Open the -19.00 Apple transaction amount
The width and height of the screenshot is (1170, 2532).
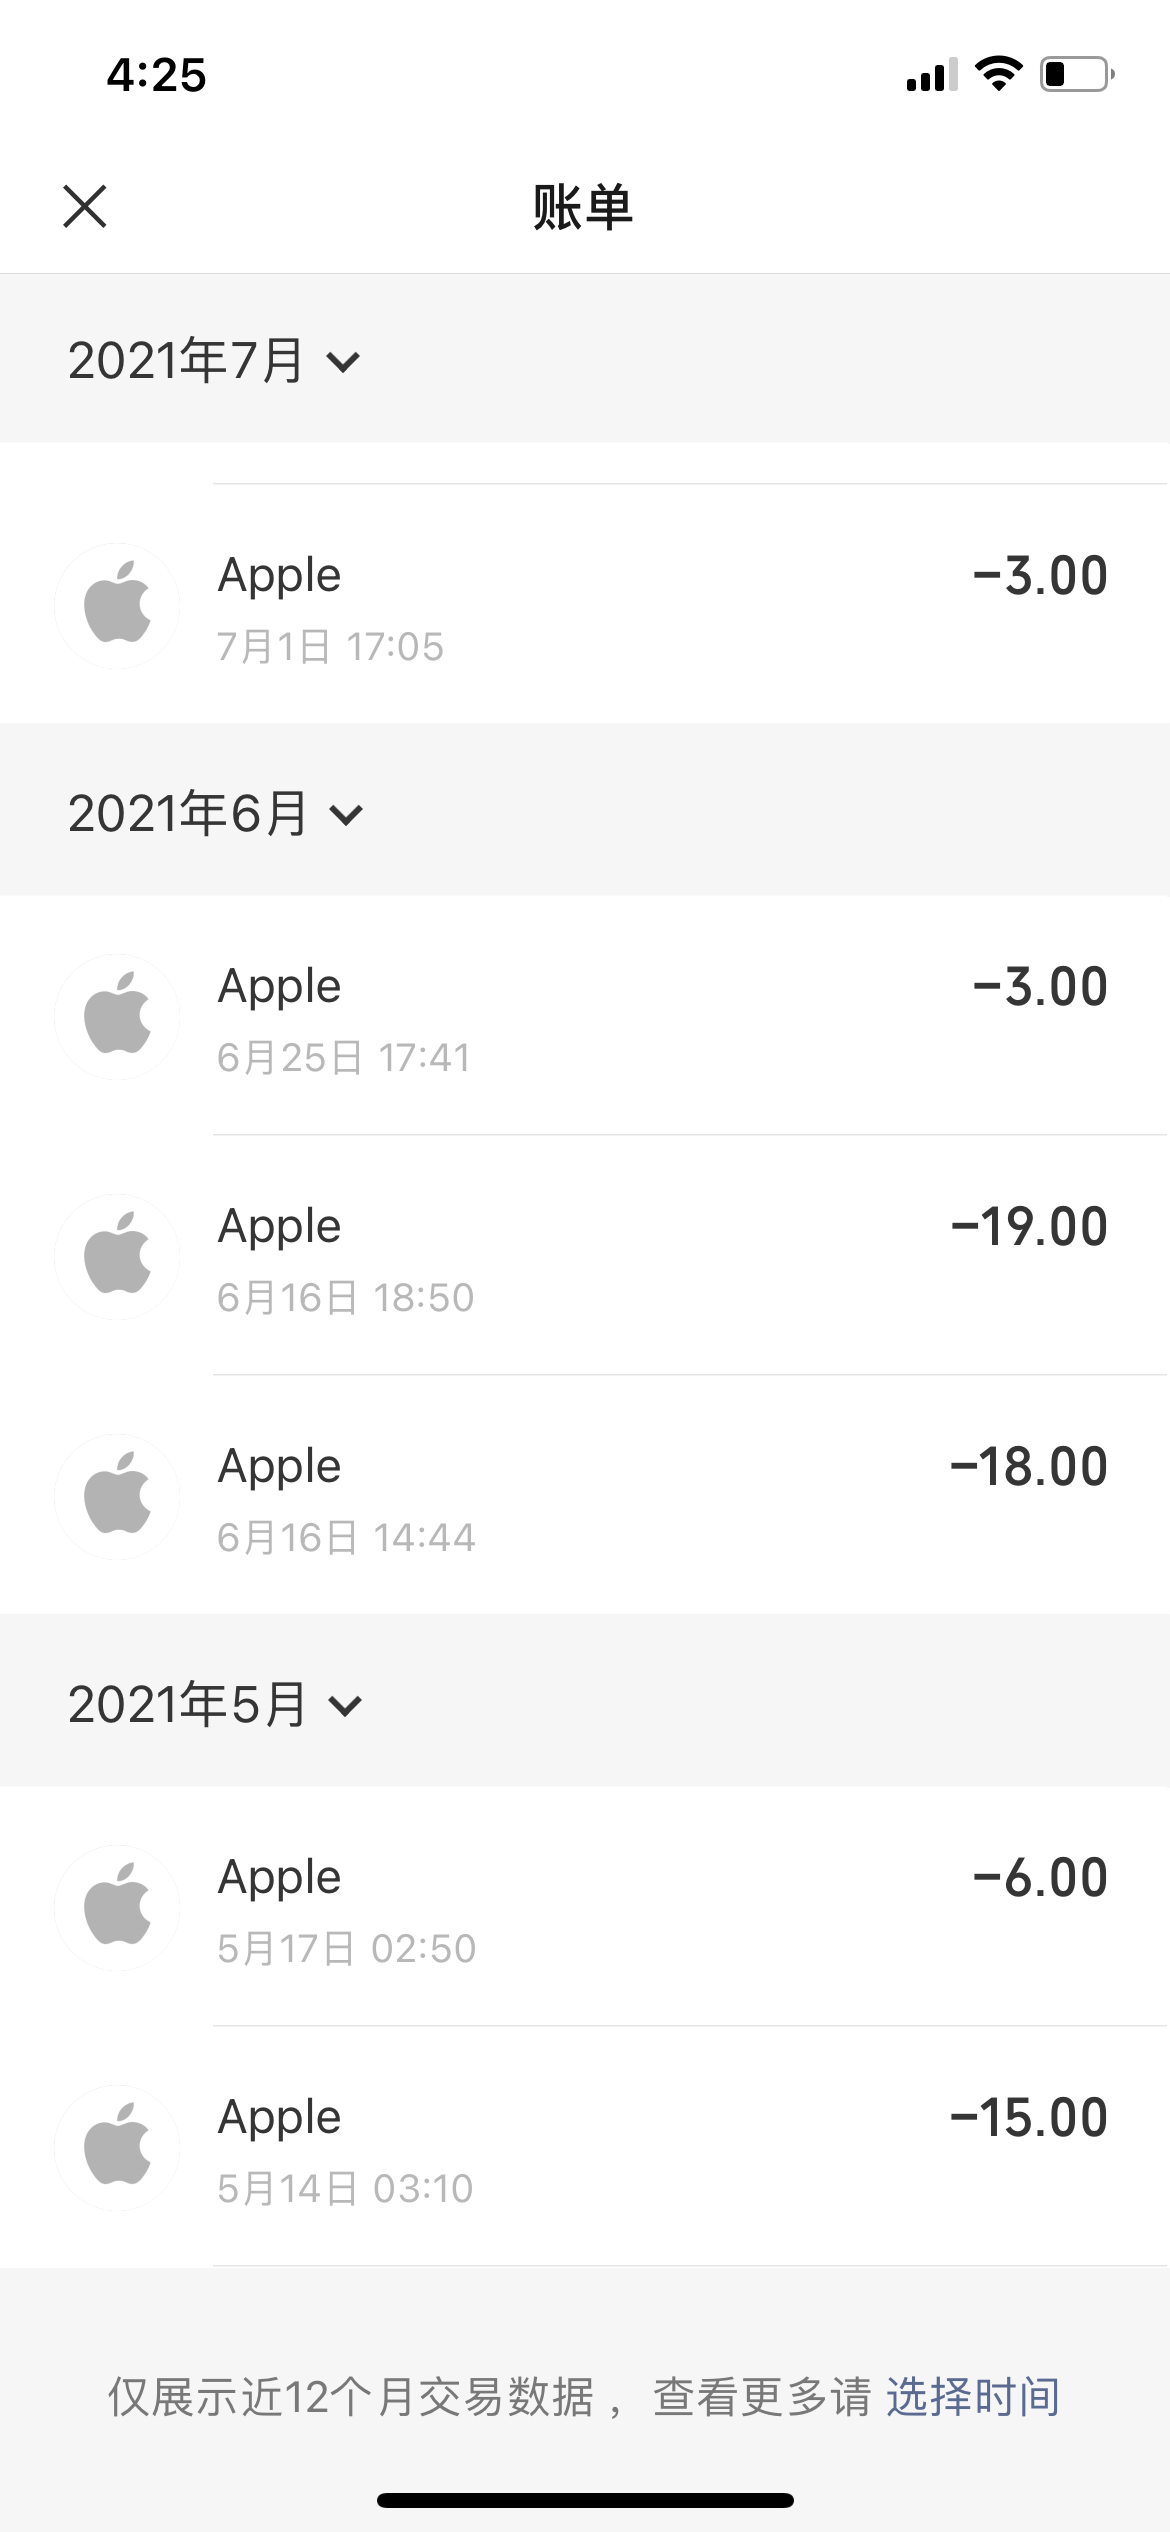[1029, 1227]
